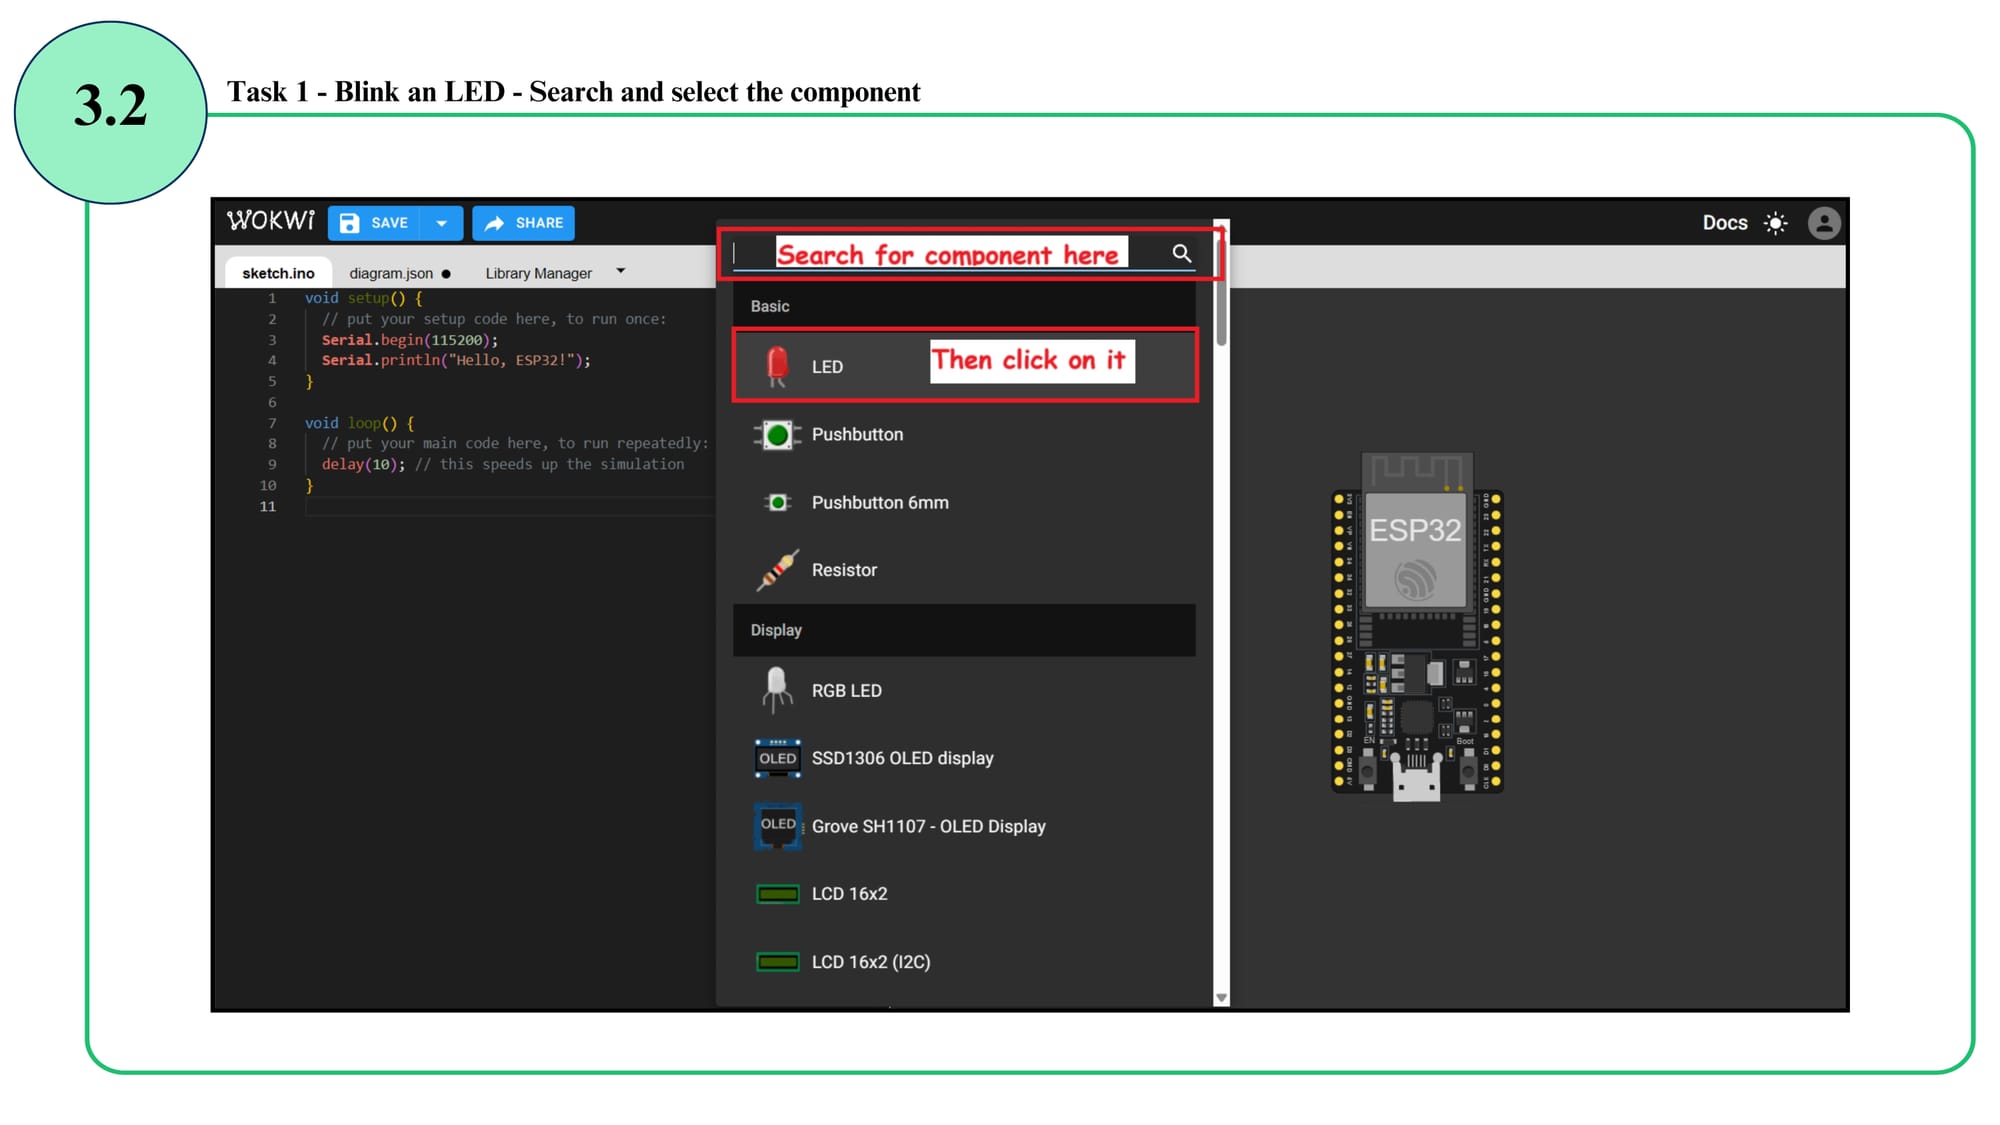Click the SHARE button
Image resolution: width=2000 pixels, height=1125 pixels.
pyautogui.click(x=523, y=223)
